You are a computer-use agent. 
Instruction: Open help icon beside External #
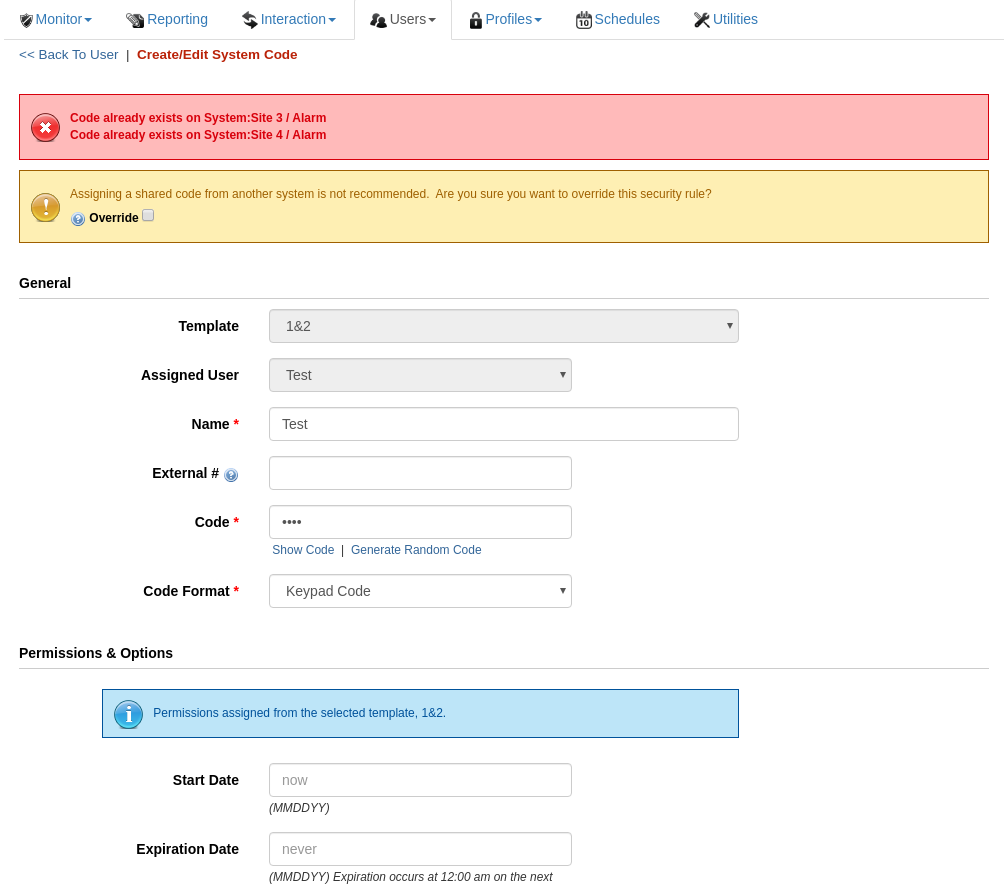coord(231,475)
